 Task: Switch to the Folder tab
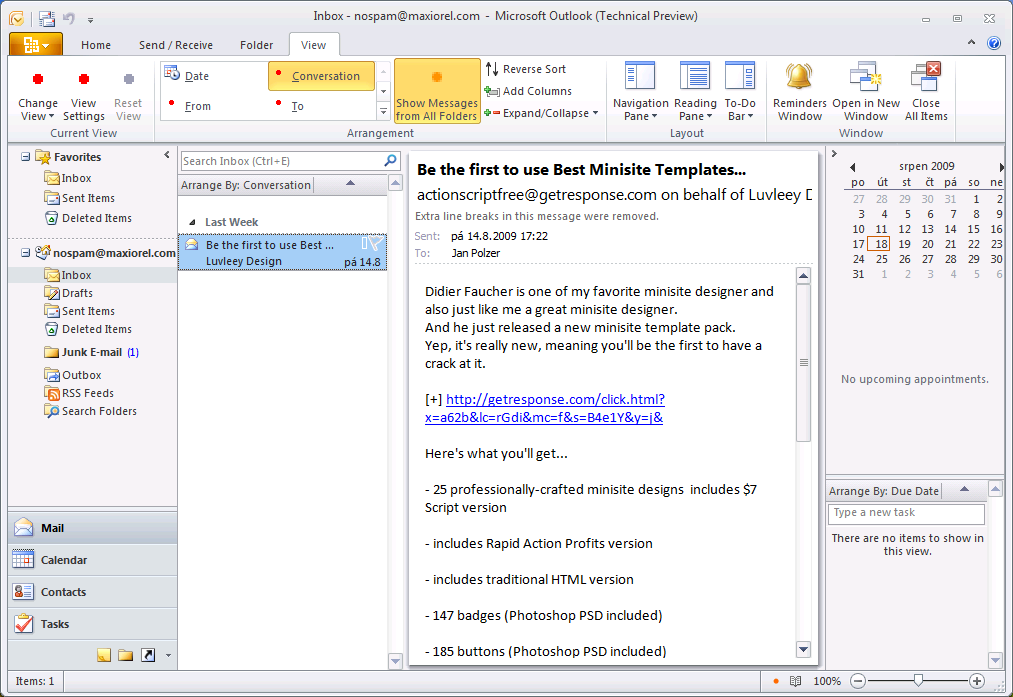pyautogui.click(x=256, y=45)
